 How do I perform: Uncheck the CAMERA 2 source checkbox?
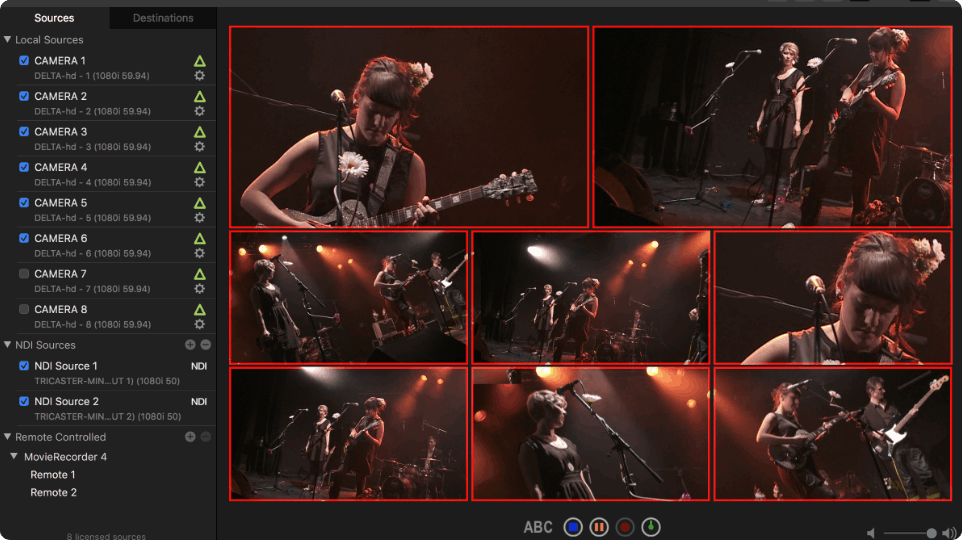[24, 97]
